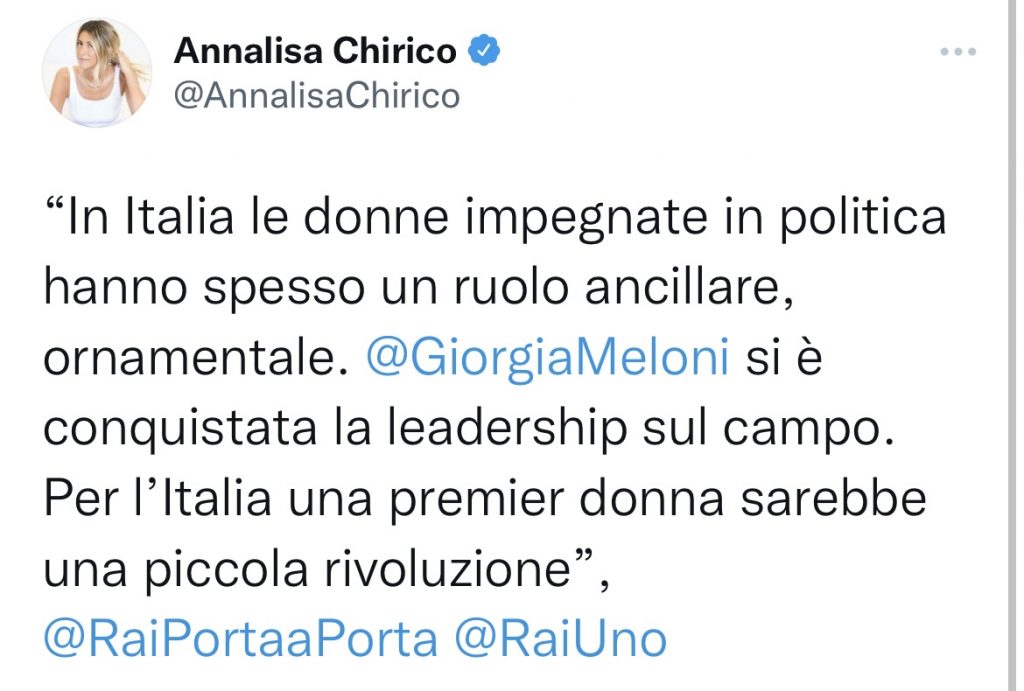
Task: Click the tweet's first line about Italia
Action: 496,217
